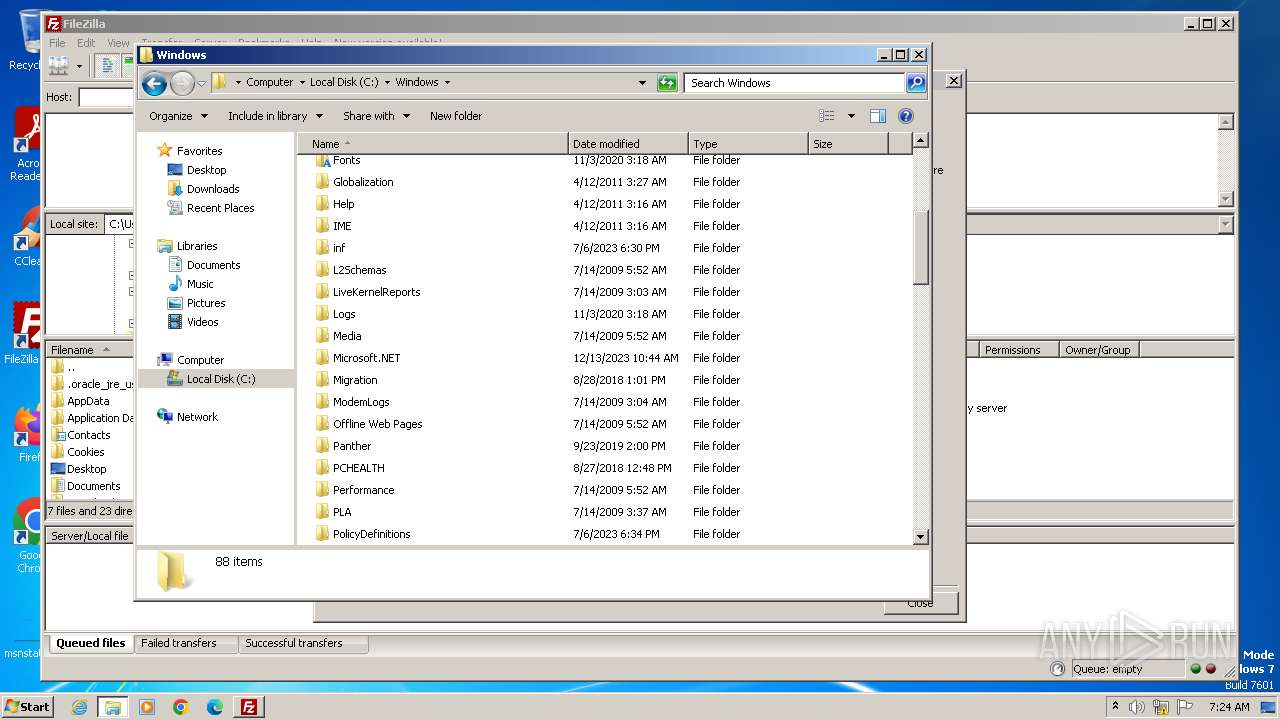
Task: Sort by Date modified column header
Action: (x=628, y=144)
